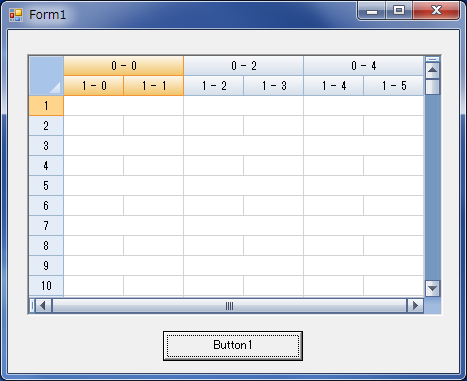
Task: Select the column header labeled 0 - 0
Action: [124, 66]
